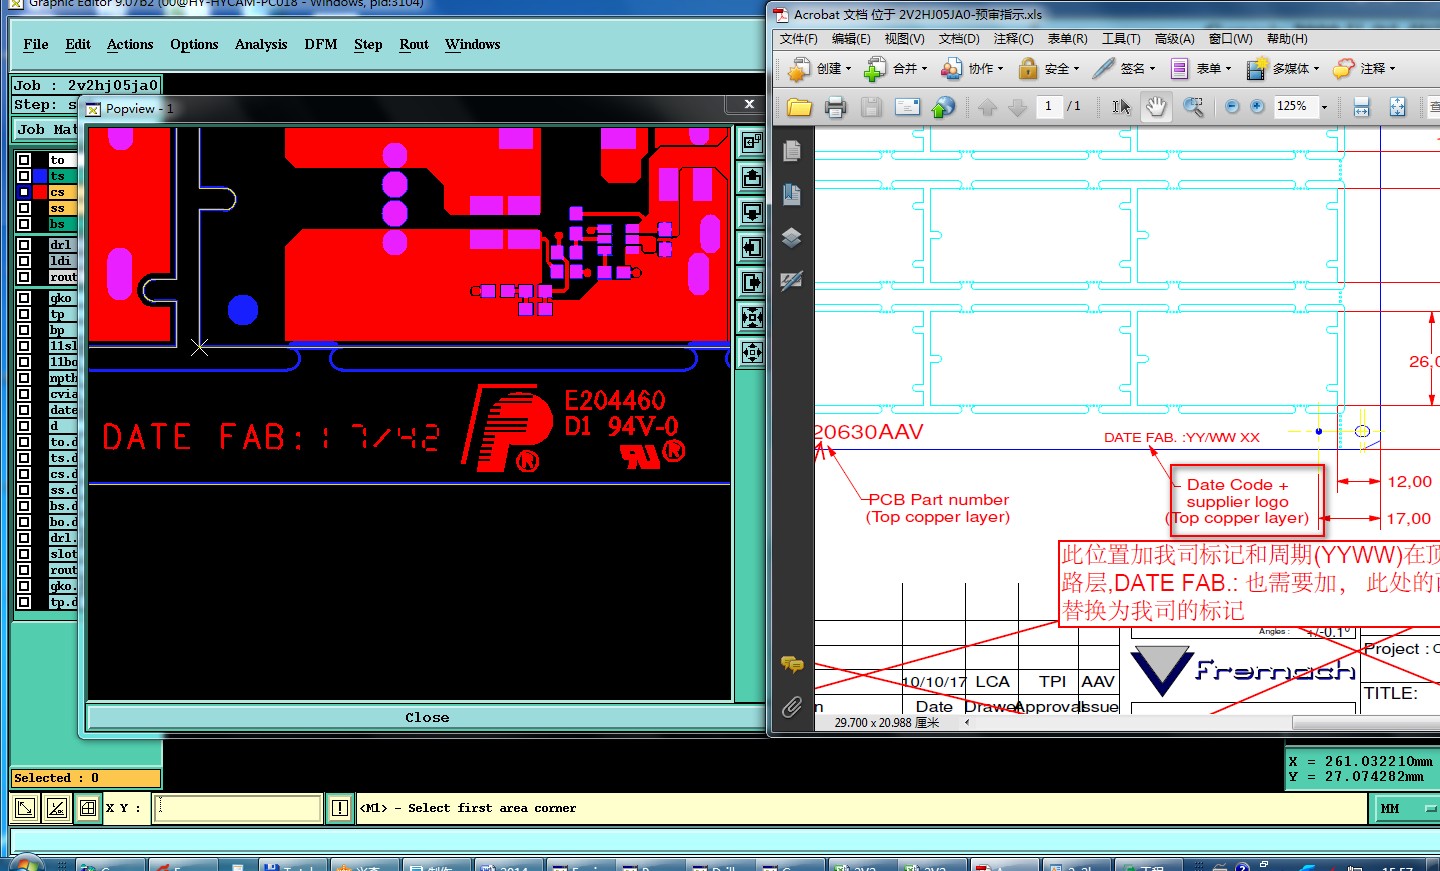Click the Popview zoom in icon
This screenshot has width=1440, height=871.
[751, 318]
